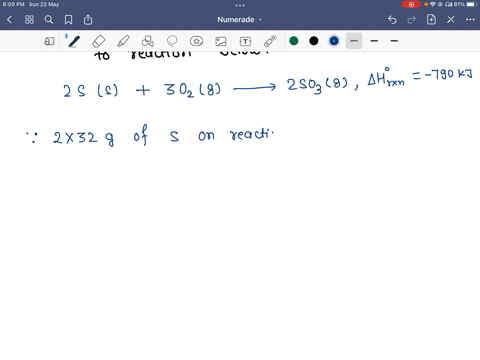This screenshot has height=360, width=480.
Task: Tap the status bar time 6:09 PM
Action: (x=13, y=4)
